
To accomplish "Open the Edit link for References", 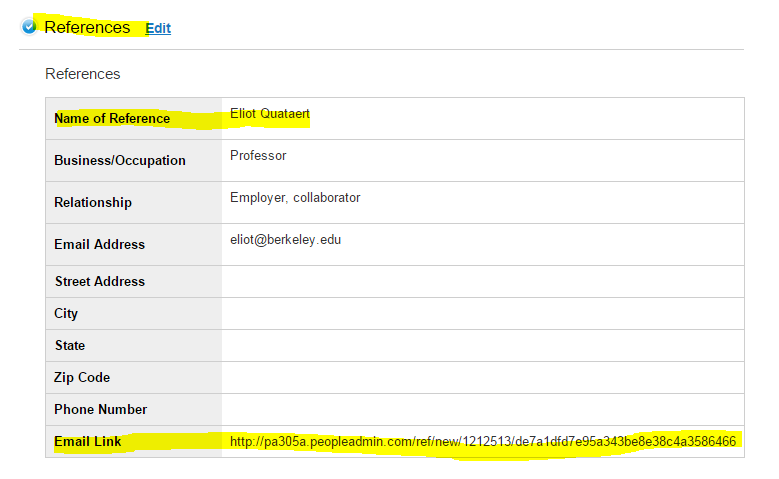I will point(158,28).
